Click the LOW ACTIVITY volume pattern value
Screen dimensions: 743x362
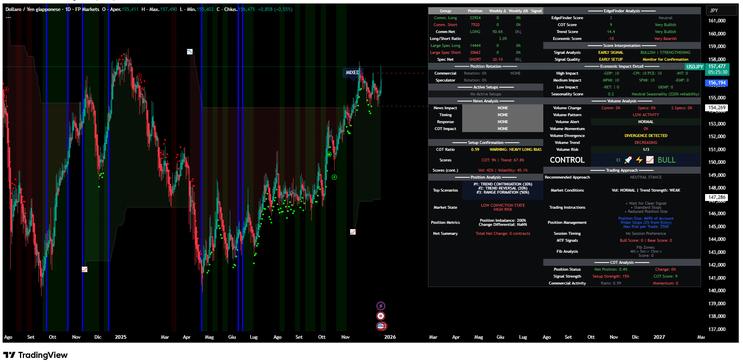tap(645, 115)
